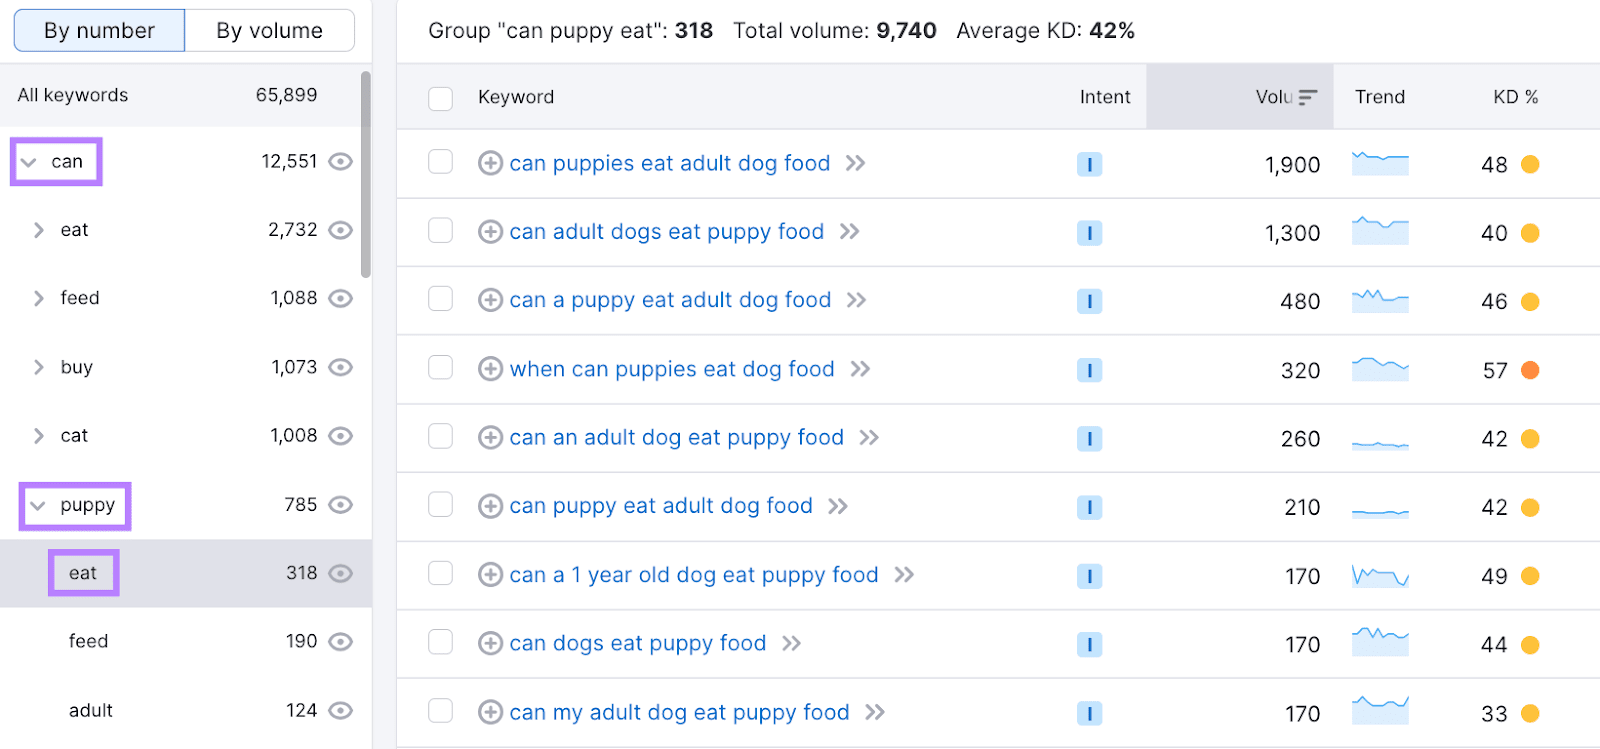Hide the 'feed' group under puppy with eye icon
The image size is (1600, 749).
(341, 642)
